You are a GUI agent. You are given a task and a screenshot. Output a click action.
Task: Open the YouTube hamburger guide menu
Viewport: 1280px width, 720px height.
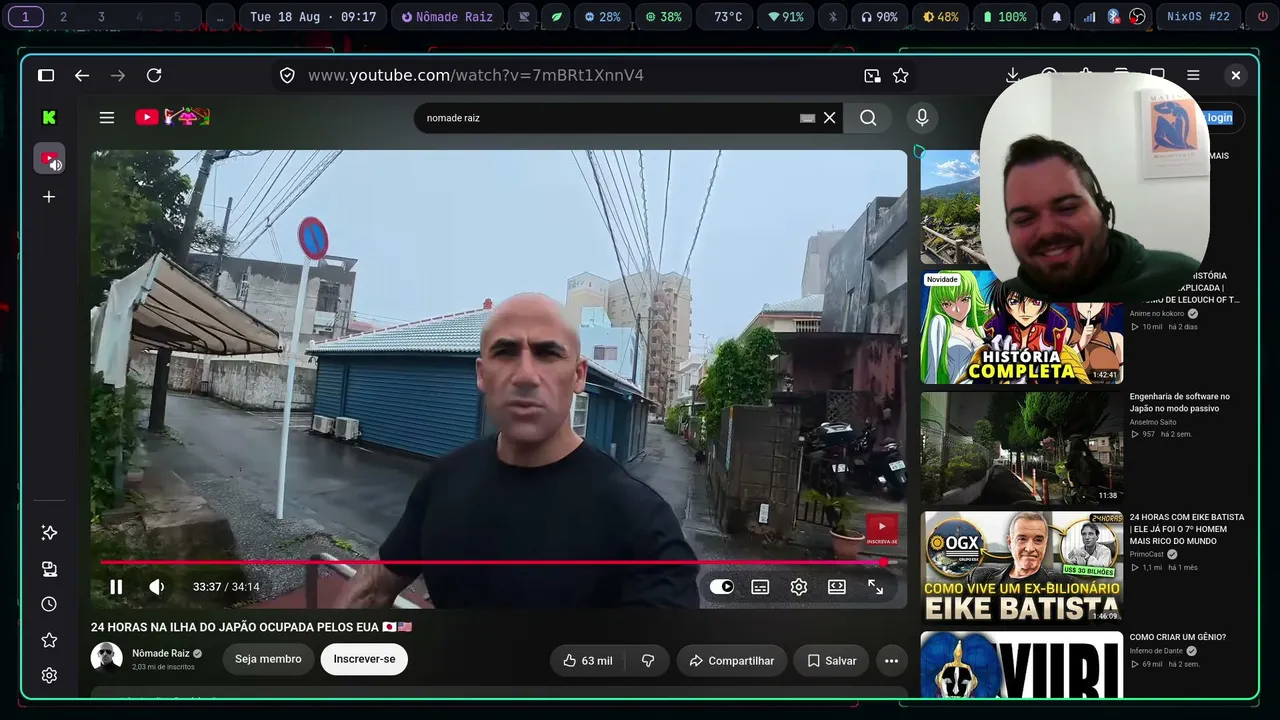[x=107, y=118]
